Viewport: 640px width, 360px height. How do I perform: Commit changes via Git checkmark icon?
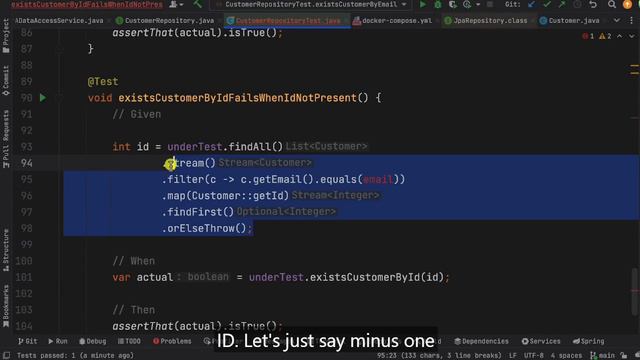tap(547, 4)
